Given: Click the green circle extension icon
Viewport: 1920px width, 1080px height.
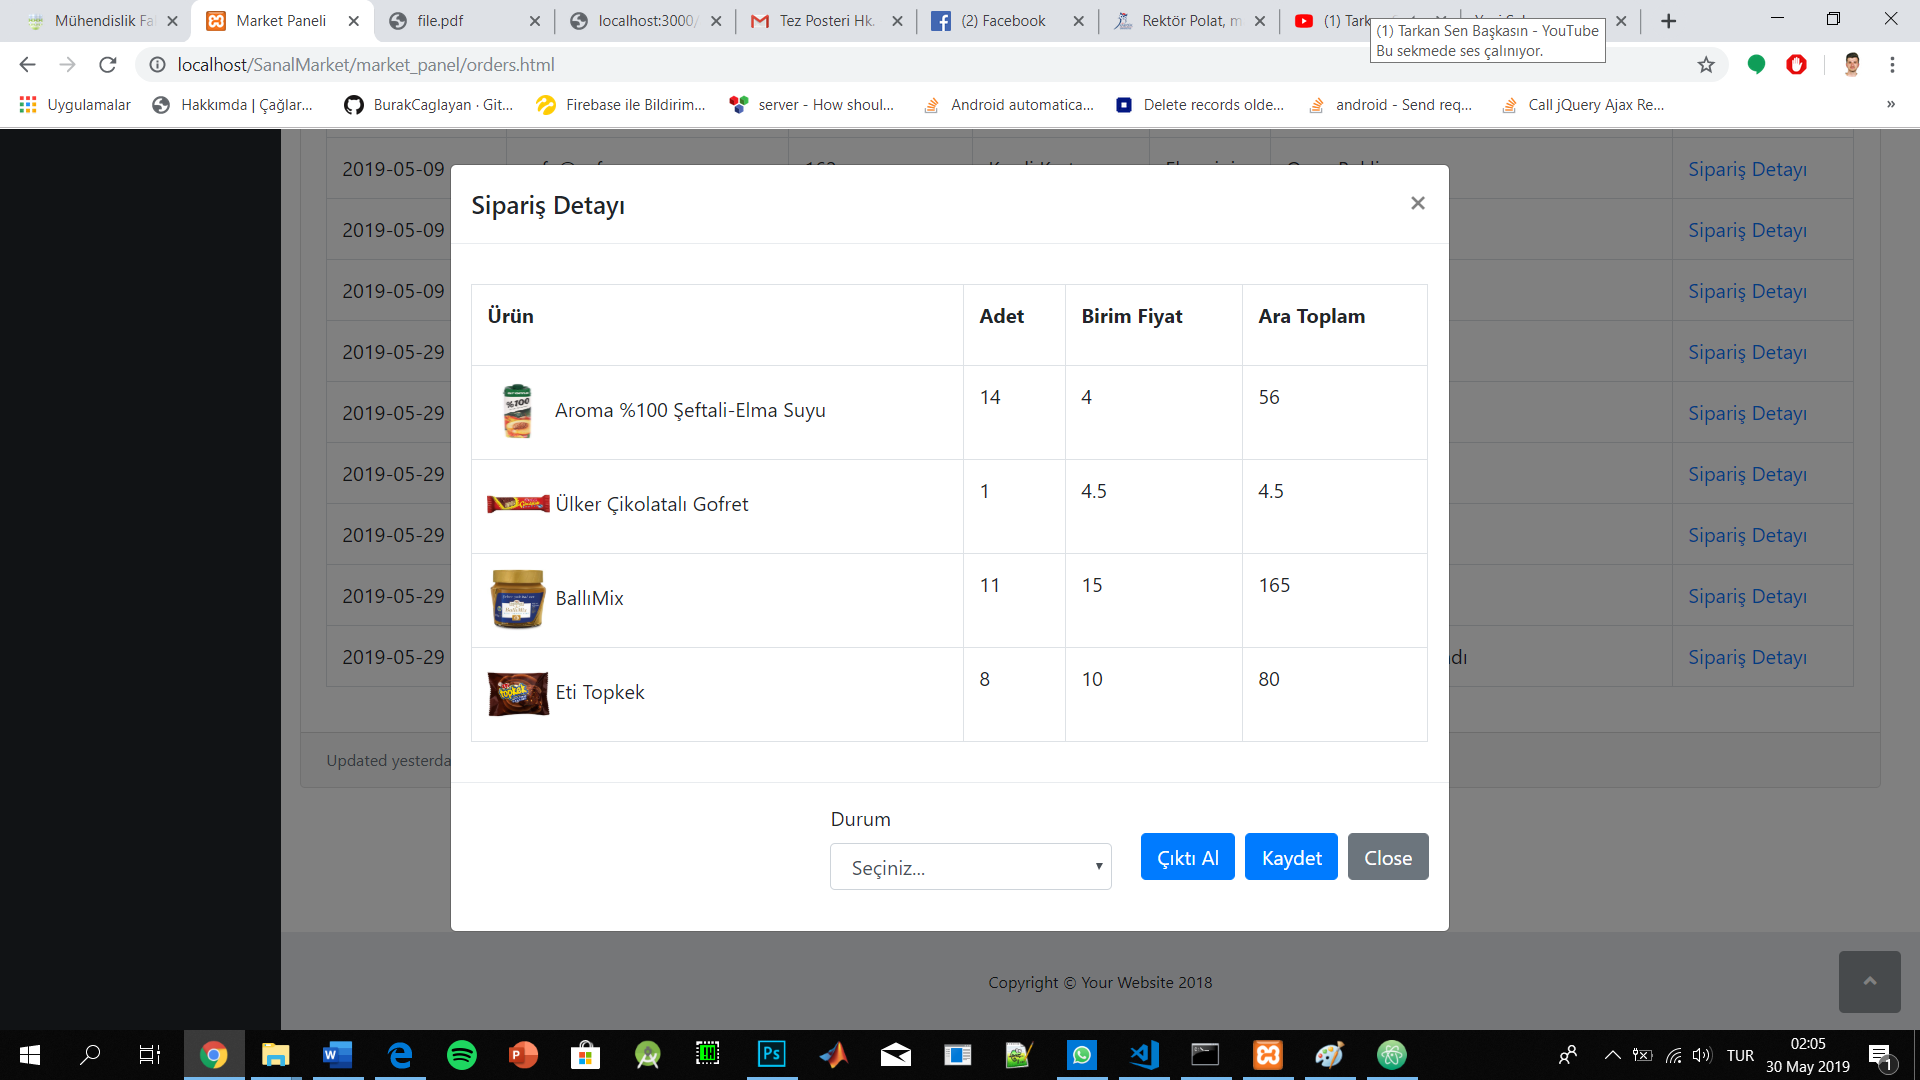Looking at the screenshot, I should click(x=1757, y=64).
